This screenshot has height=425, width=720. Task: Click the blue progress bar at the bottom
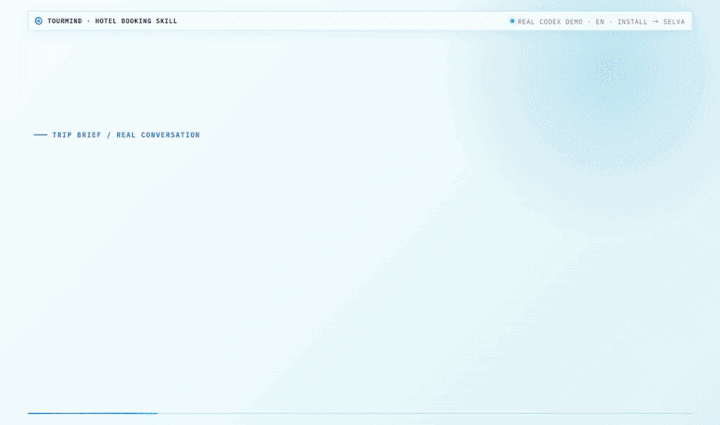coord(92,414)
